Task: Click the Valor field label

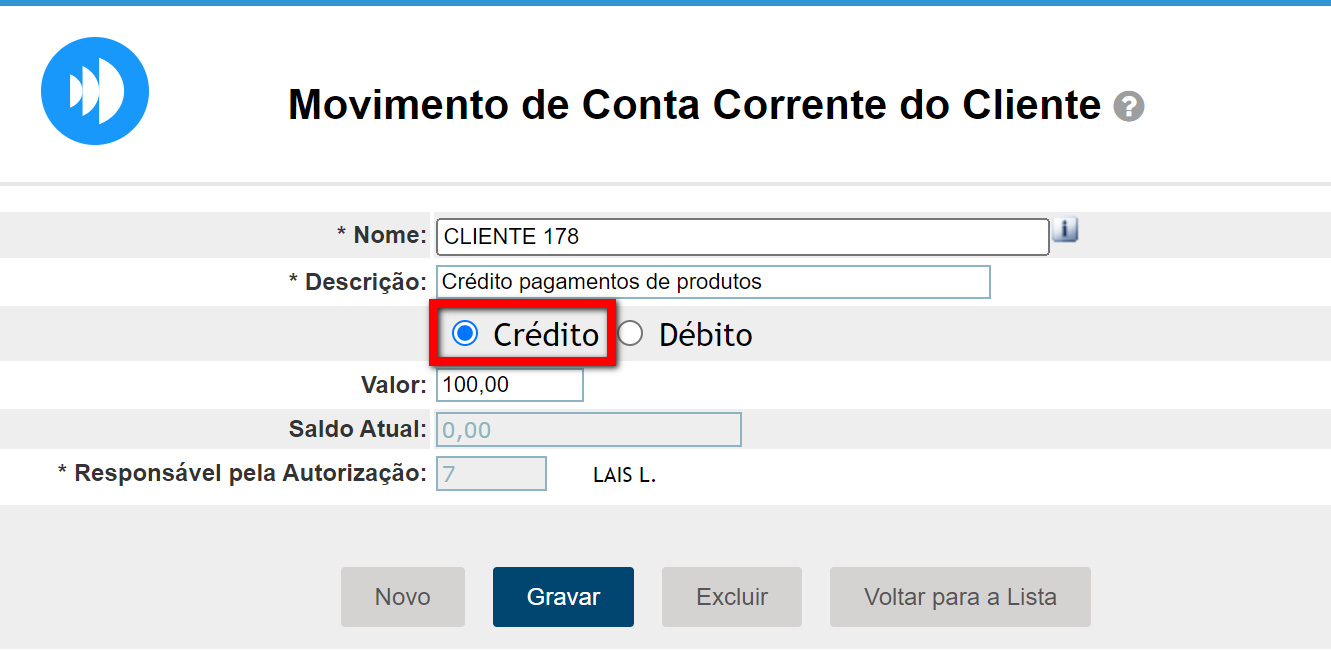Action: (394, 385)
